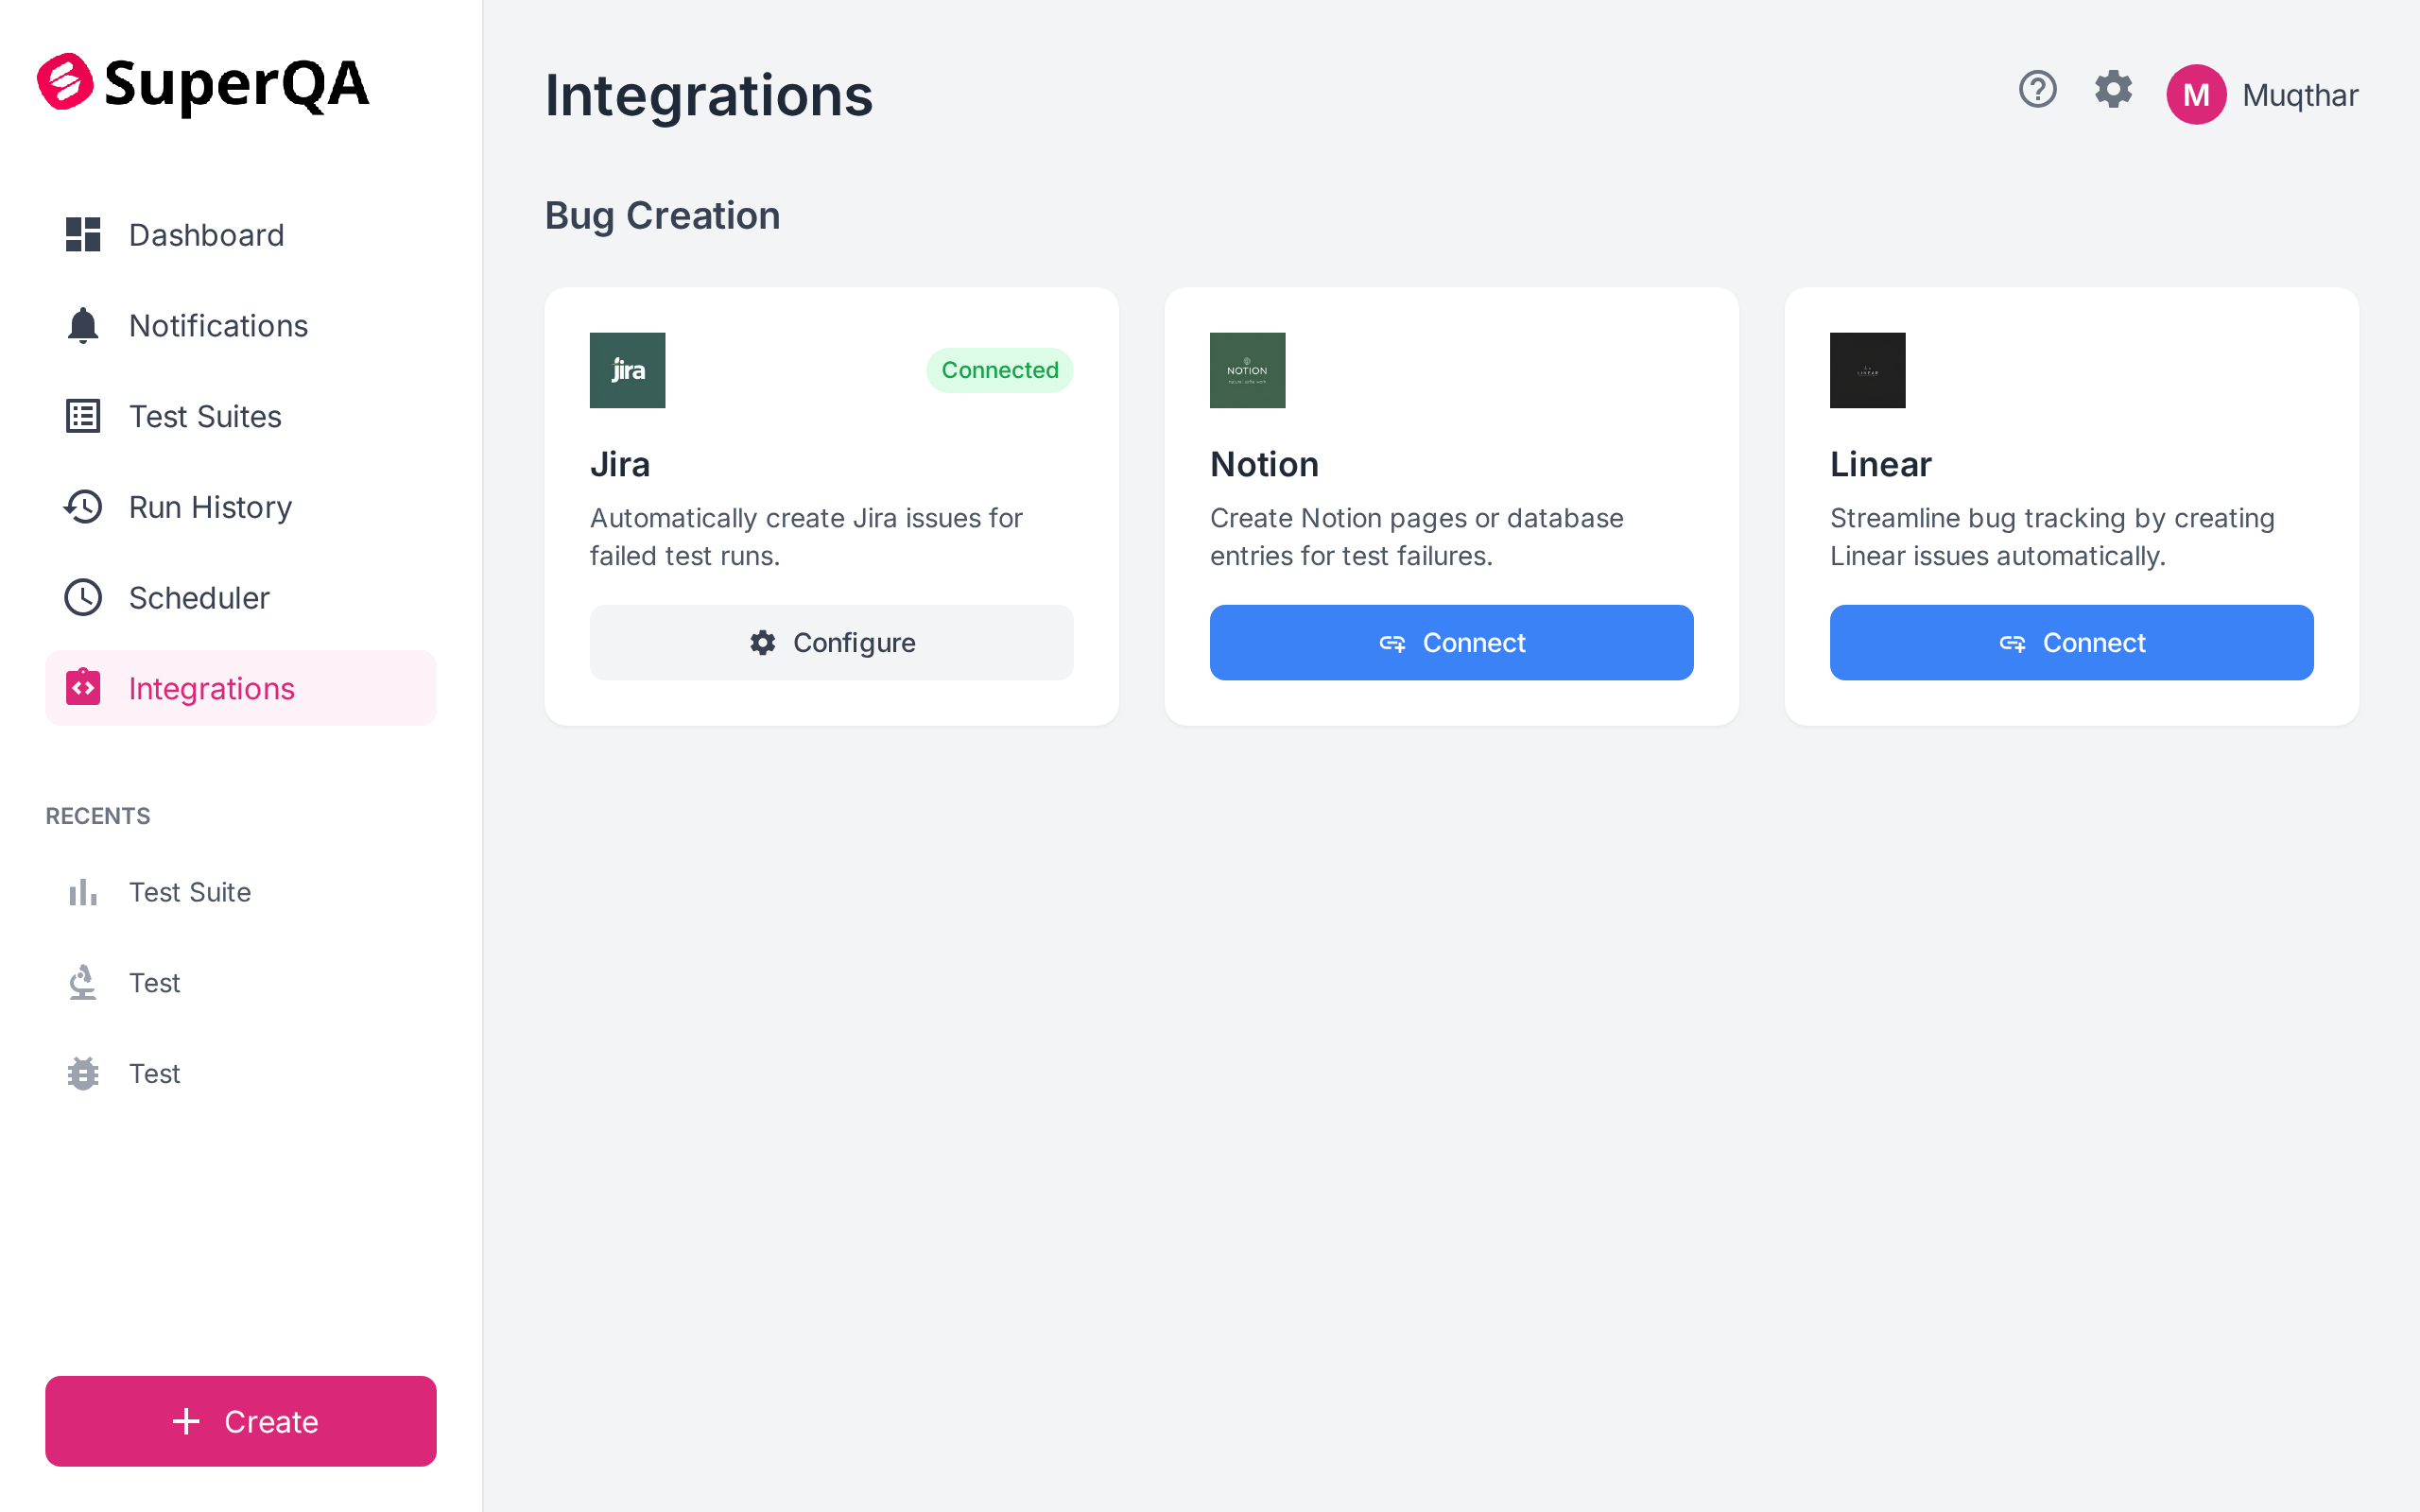Click the Jira logo thumbnail
2420x1512 pixels.
click(627, 370)
